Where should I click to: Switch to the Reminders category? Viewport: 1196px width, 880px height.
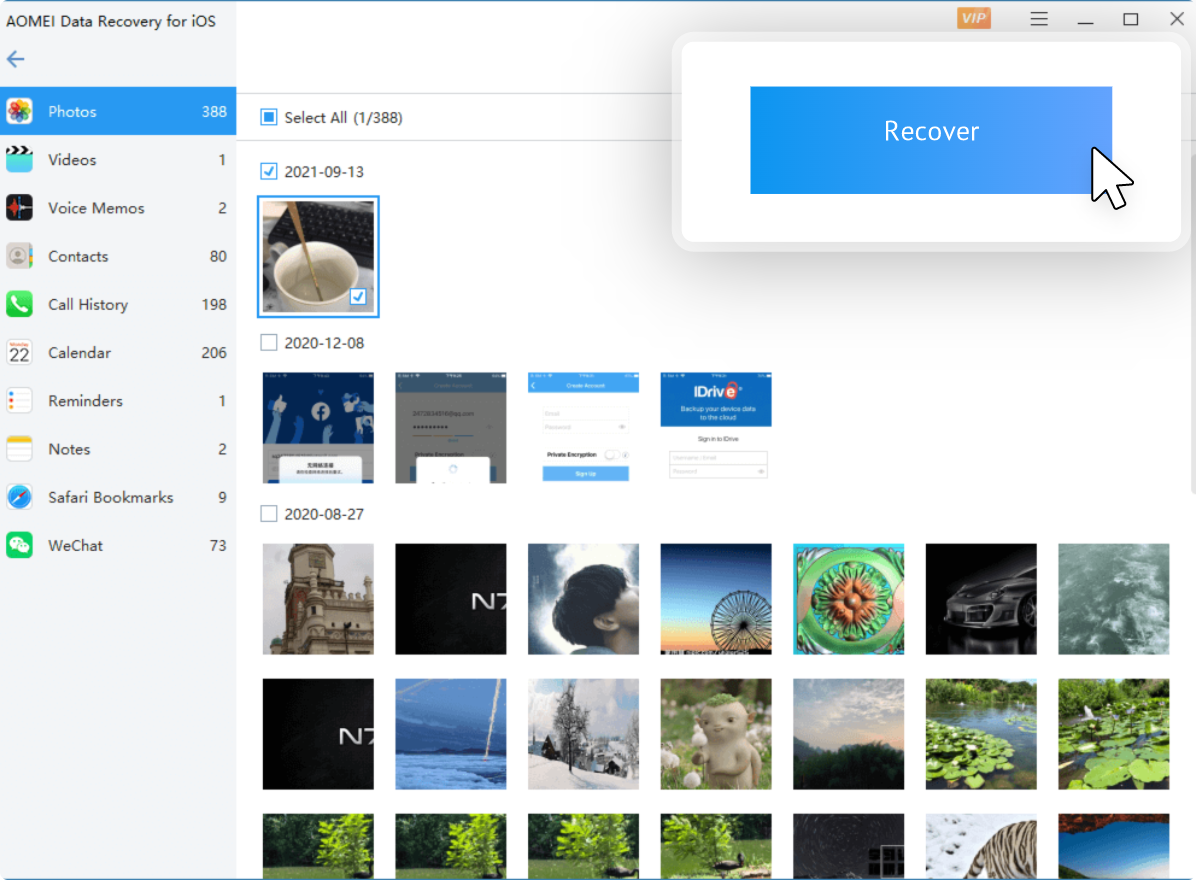point(85,401)
